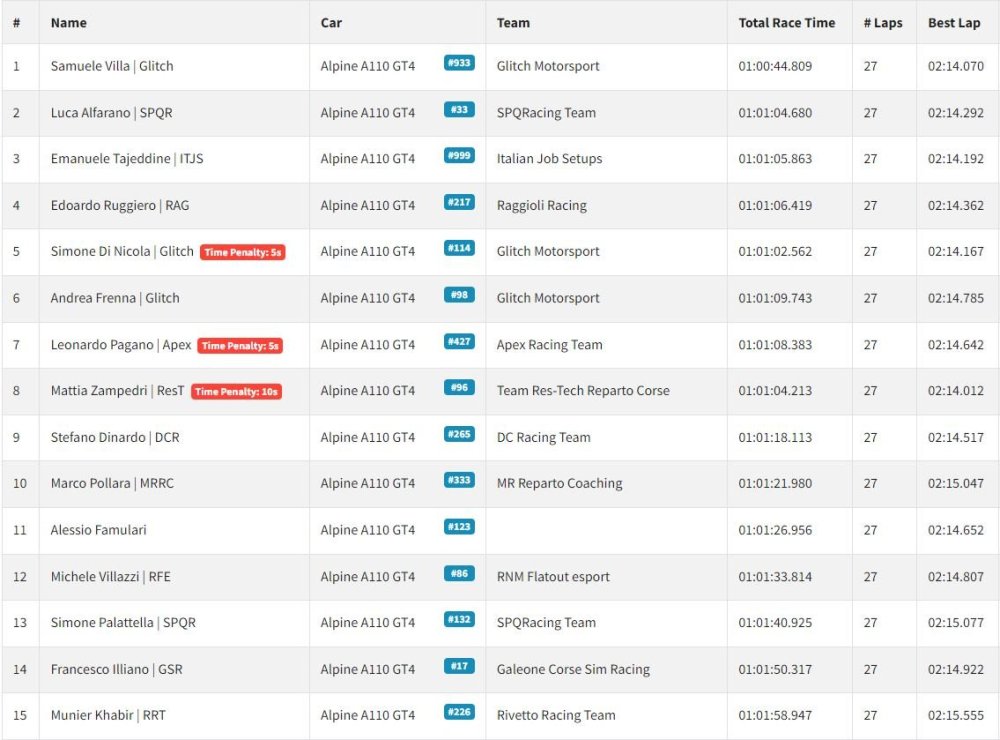The width and height of the screenshot is (1000, 740).
Task: Select driver name Munier Khabir | RRT
Action: pyautogui.click(x=108, y=715)
